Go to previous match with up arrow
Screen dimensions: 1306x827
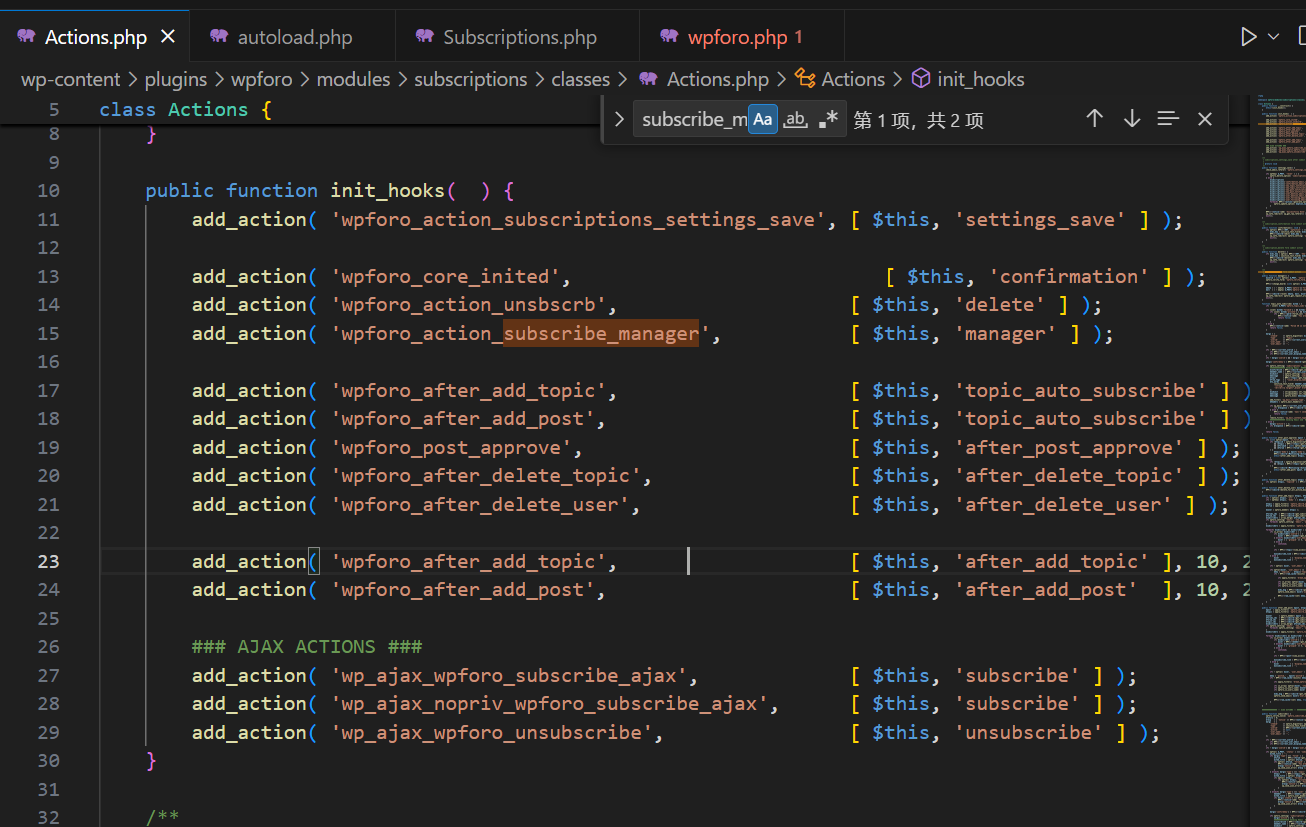(1094, 119)
